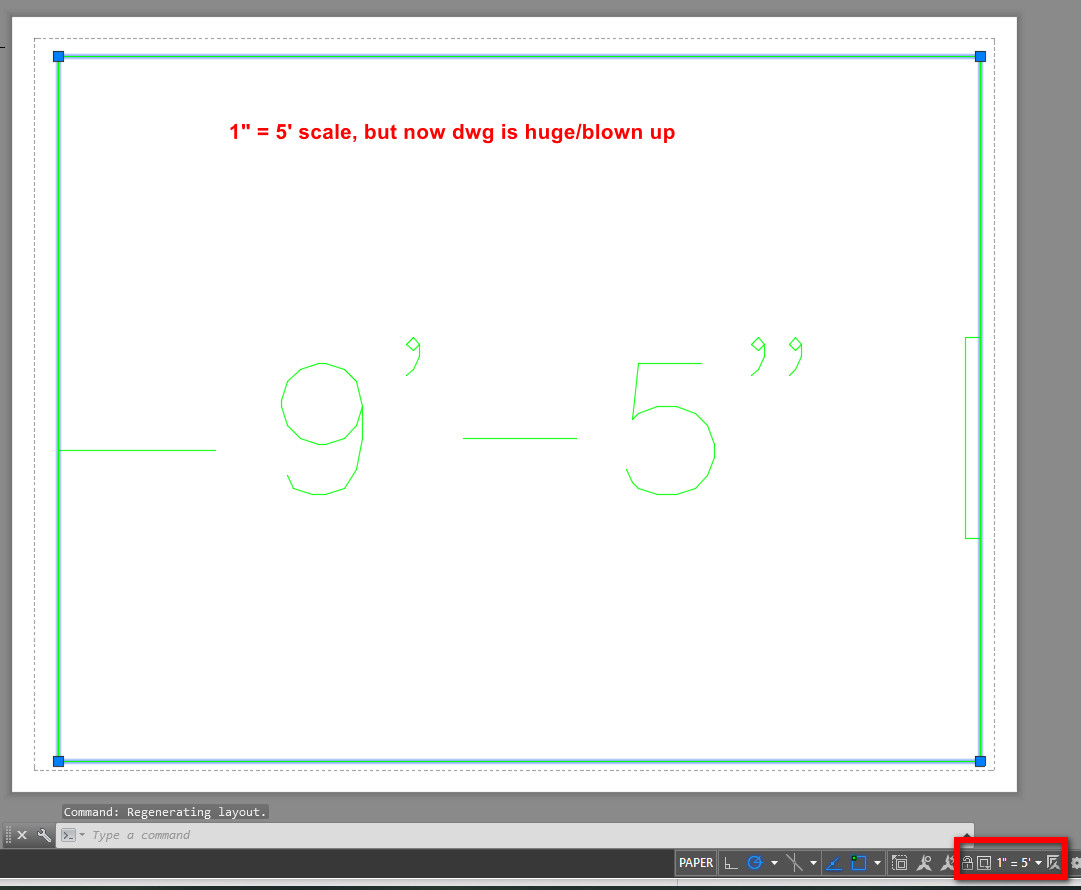The height and width of the screenshot is (890, 1081).
Task: Click the isometric drafting square icon
Action: click(834, 862)
